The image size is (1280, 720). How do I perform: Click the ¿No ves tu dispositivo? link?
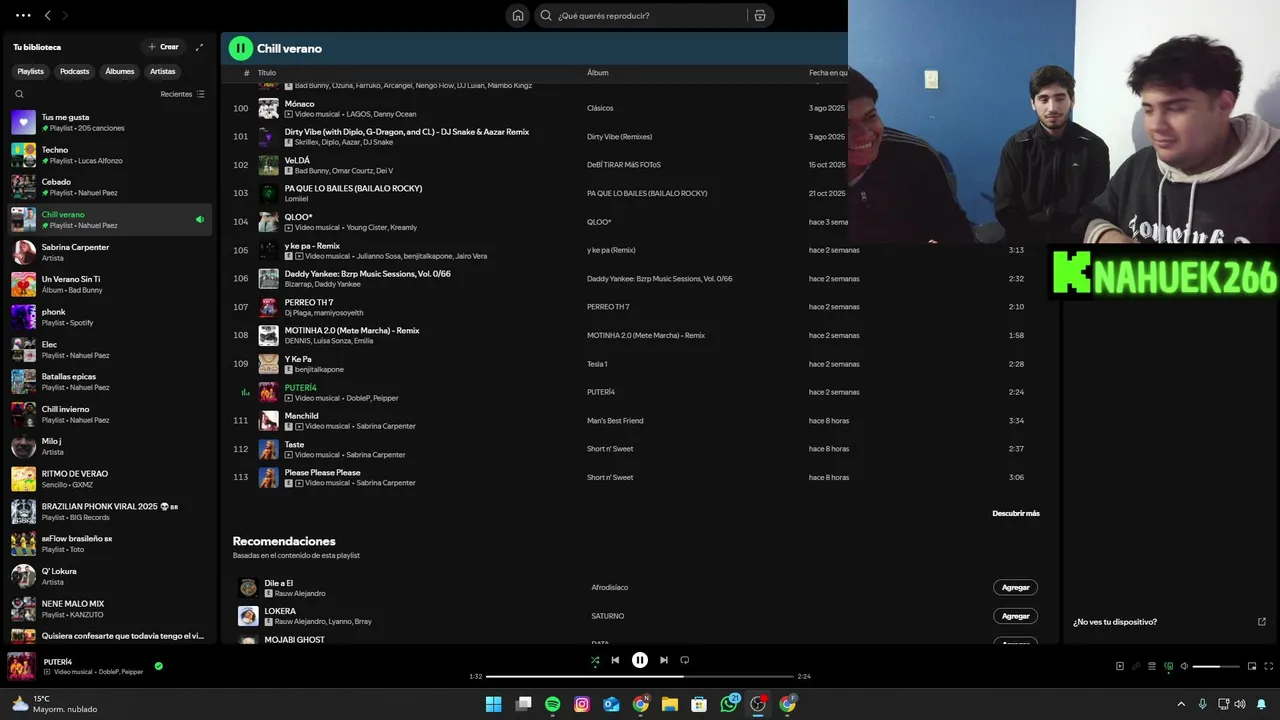[1115, 622]
